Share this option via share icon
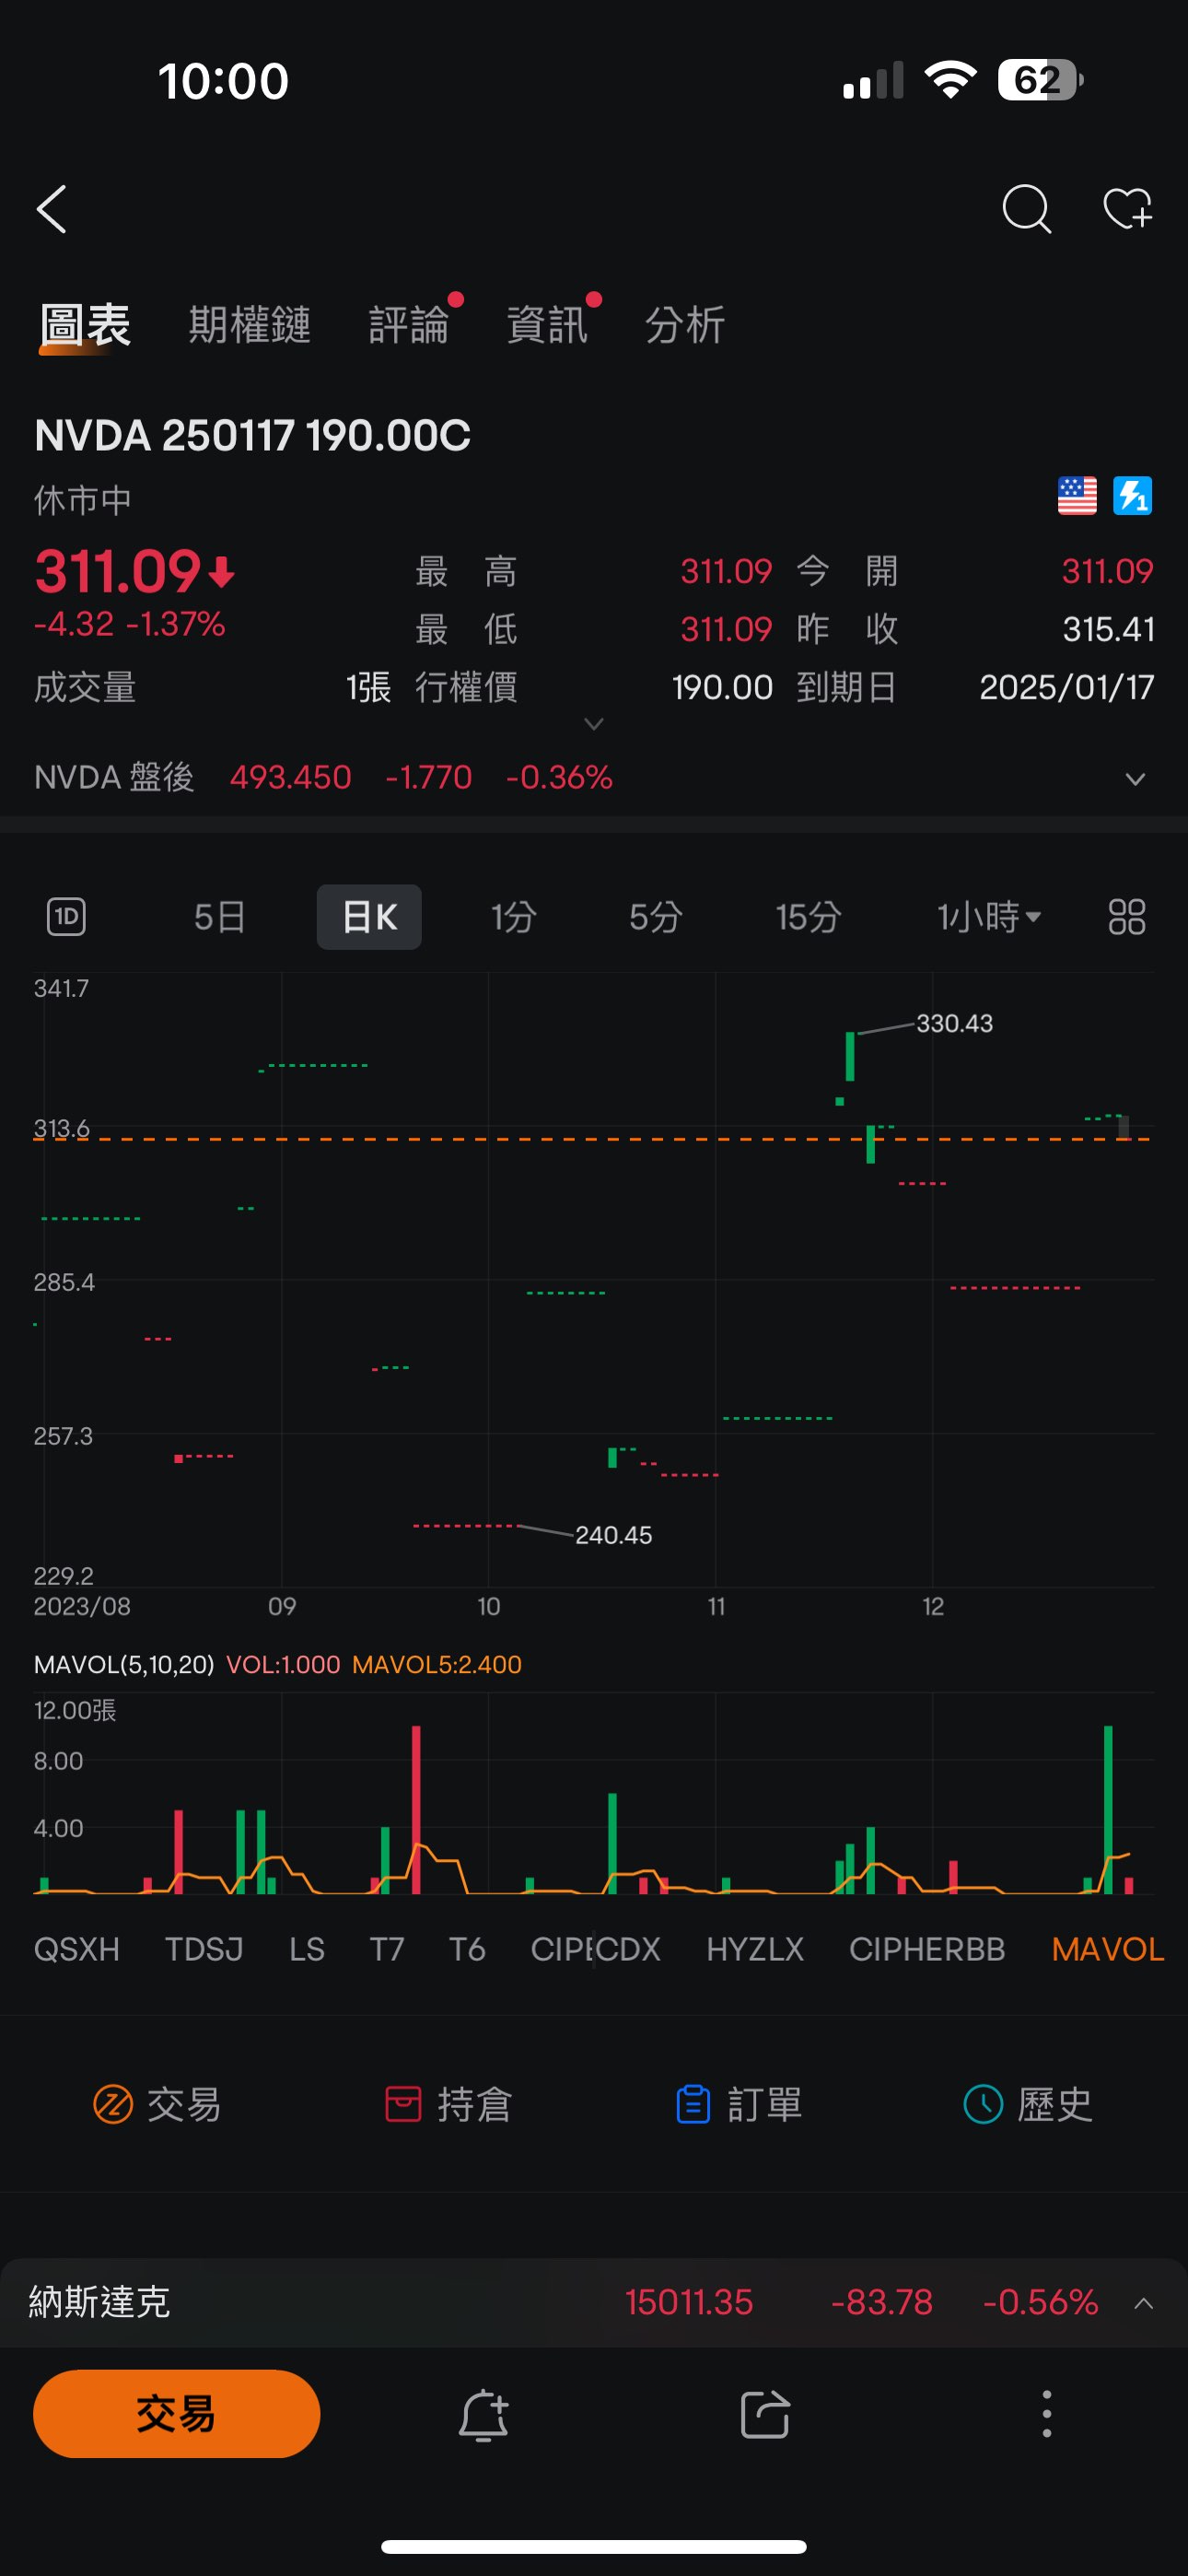This screenshot has width=1188, height=2576. [x=766, y=2415]
